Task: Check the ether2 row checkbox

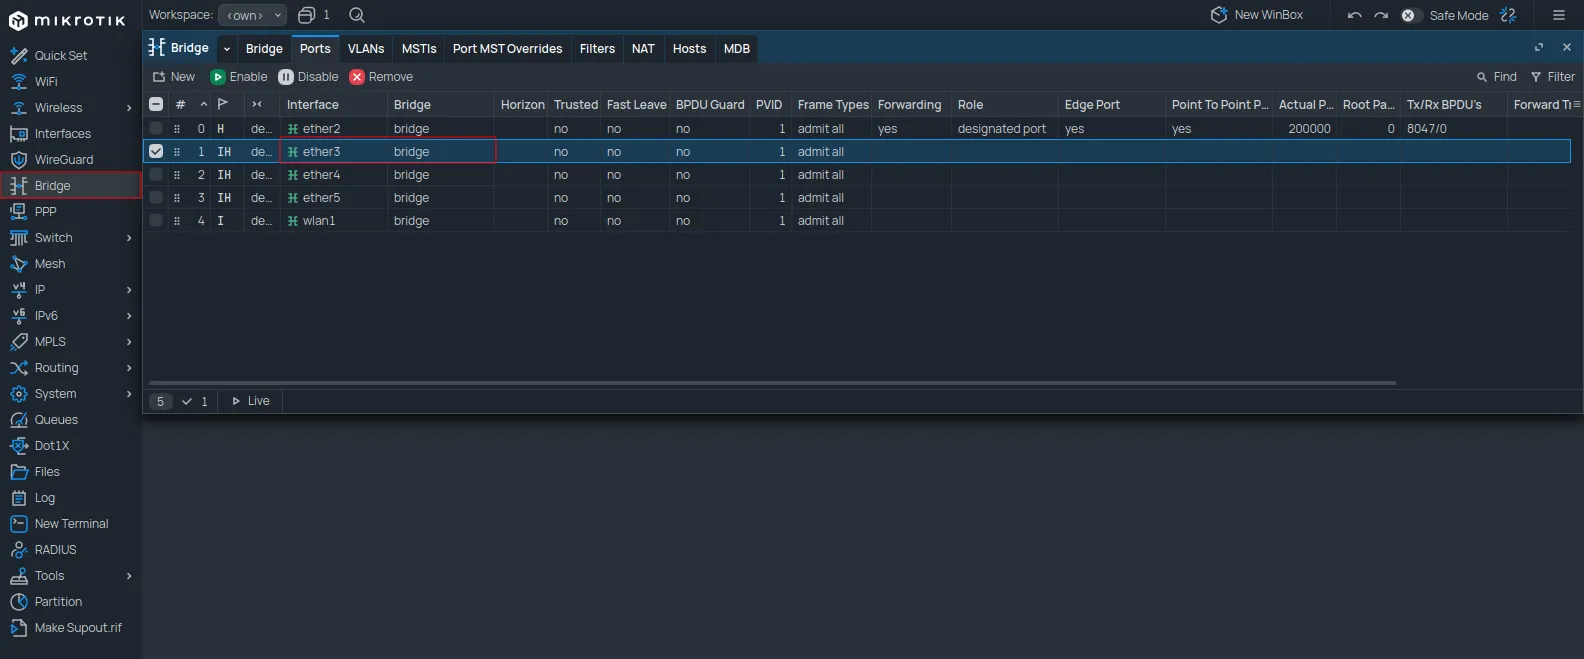Action: click(156, 129)
